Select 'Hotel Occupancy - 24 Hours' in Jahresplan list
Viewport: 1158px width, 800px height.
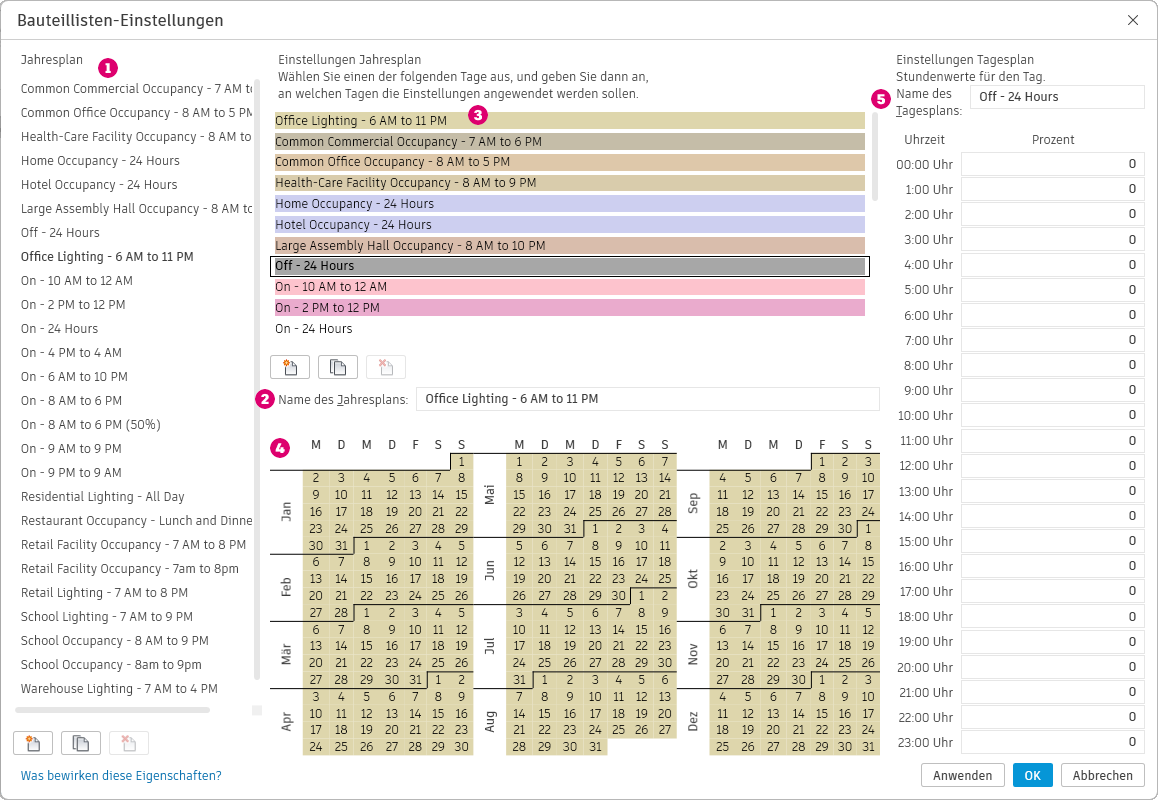coord(99,185)
